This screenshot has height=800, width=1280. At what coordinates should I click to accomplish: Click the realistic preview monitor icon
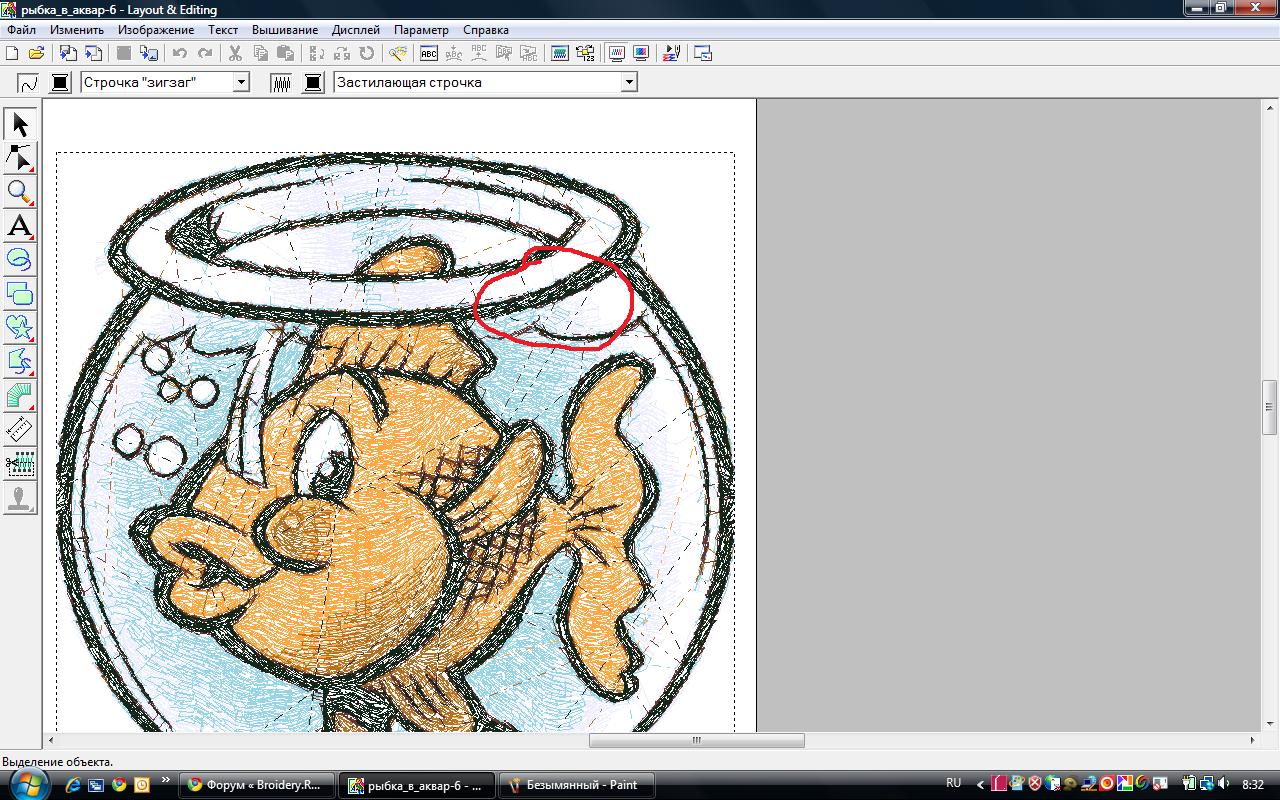pos(641,54)
